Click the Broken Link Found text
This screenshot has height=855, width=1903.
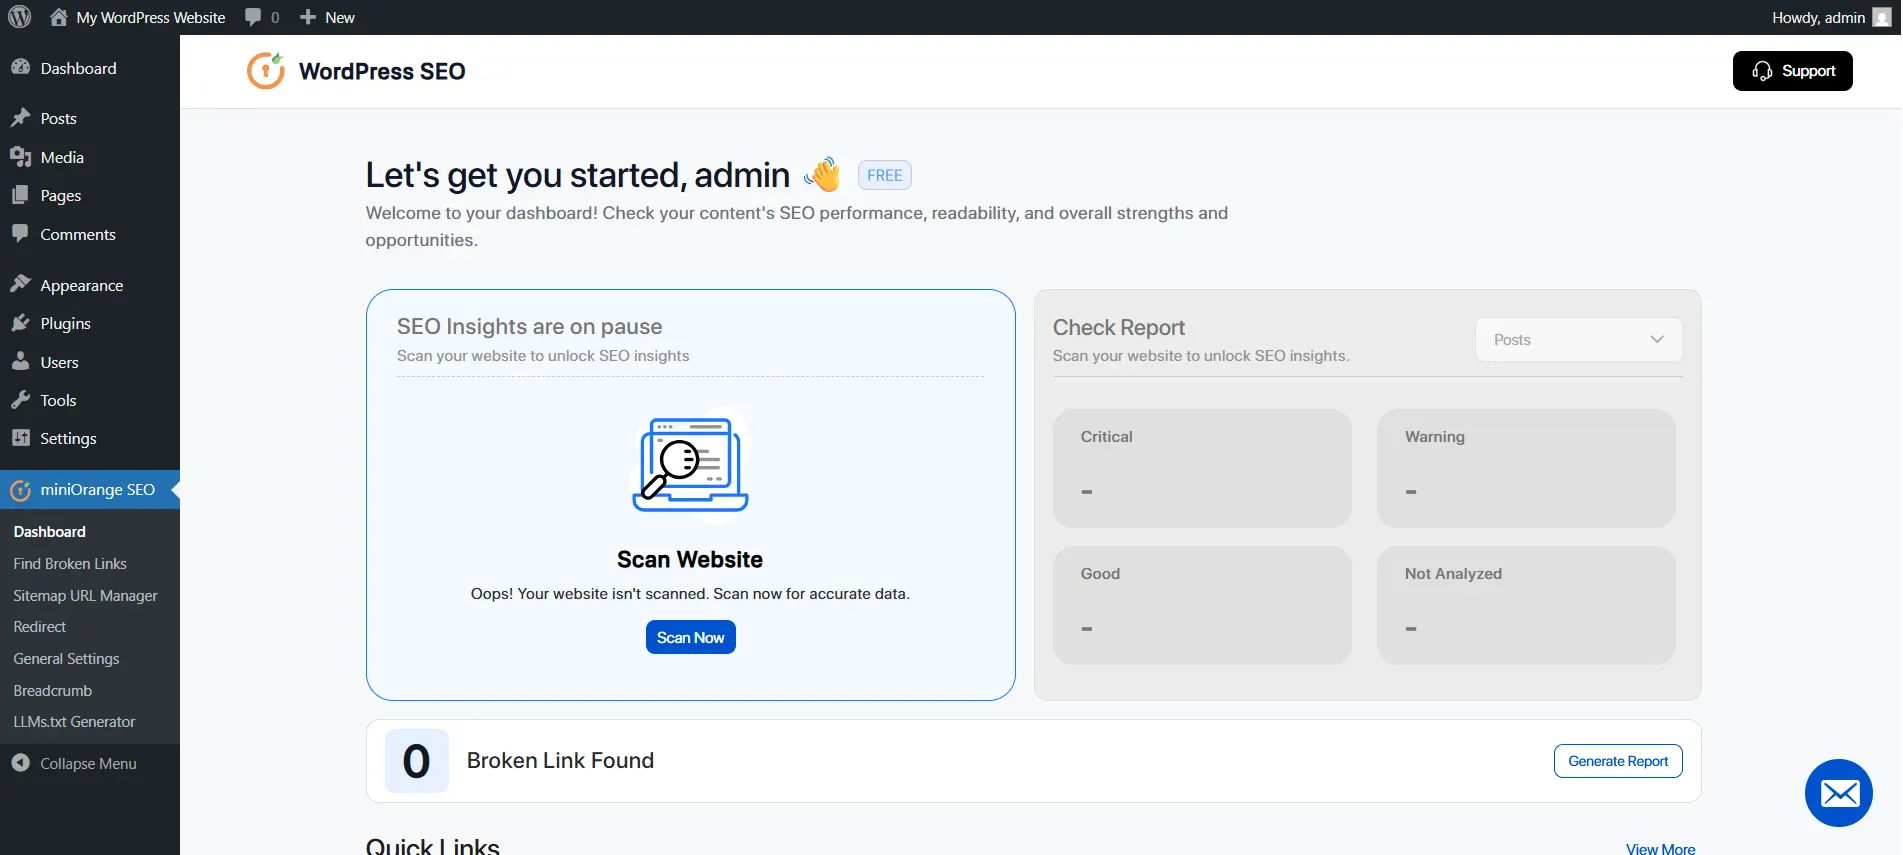click(560, 761)
